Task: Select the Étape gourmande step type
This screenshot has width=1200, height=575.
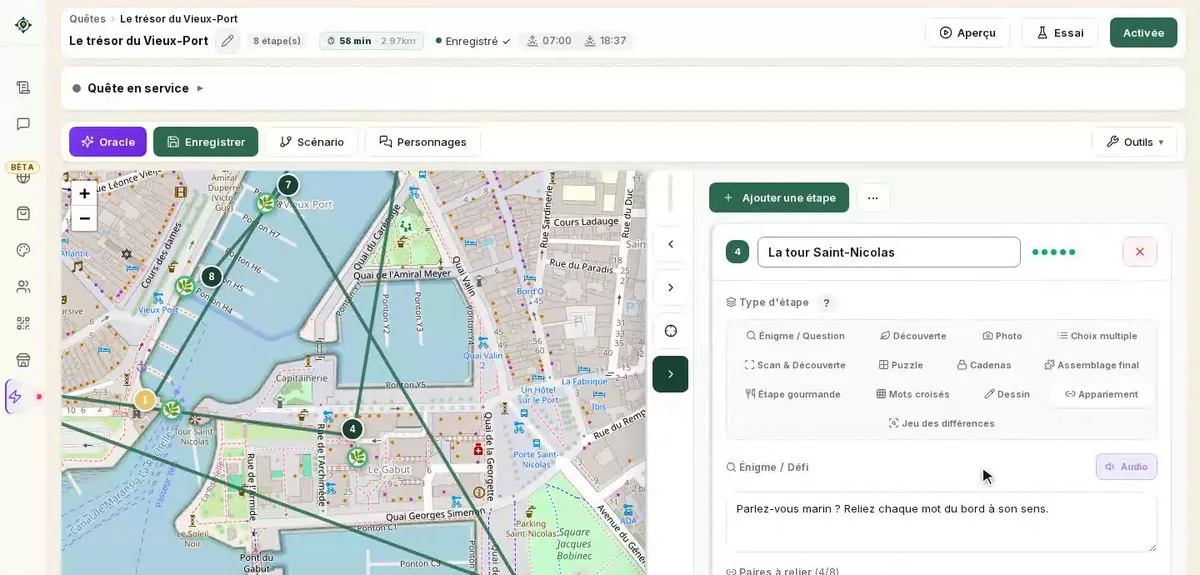Action: pos(793,394)
